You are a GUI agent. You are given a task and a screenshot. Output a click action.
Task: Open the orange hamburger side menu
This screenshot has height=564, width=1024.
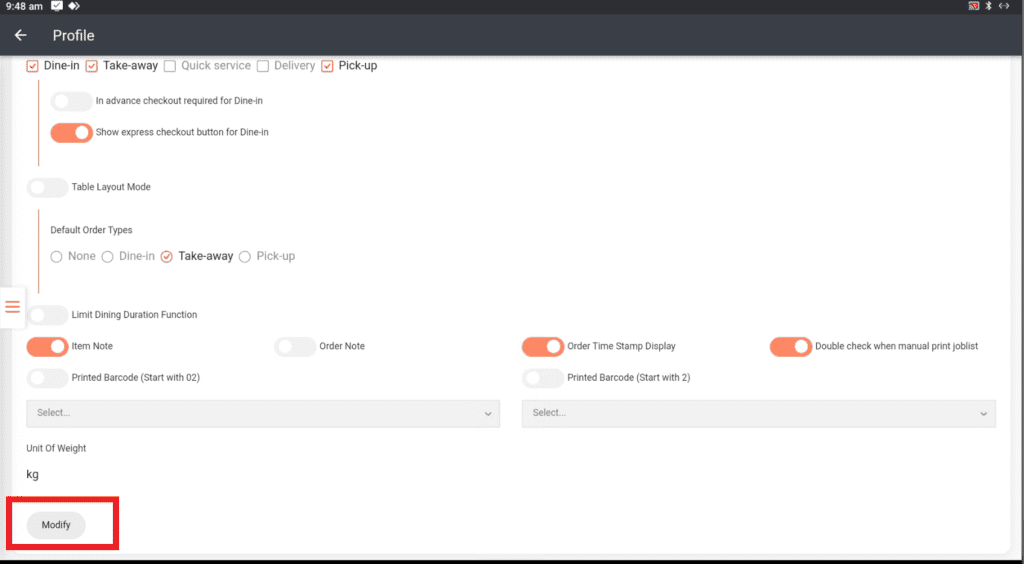pyautogui.click(x=13, y=307)
